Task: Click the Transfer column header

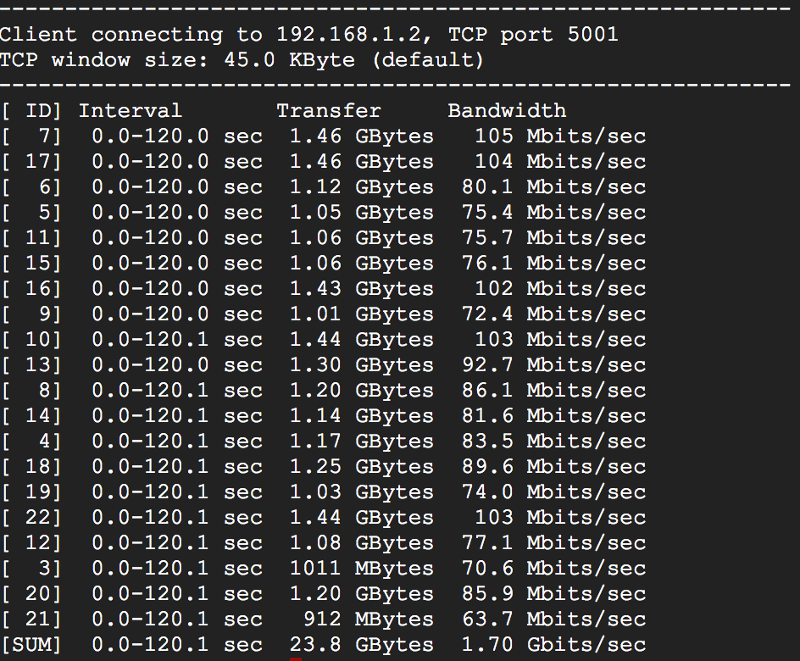Action: point(329,111)
